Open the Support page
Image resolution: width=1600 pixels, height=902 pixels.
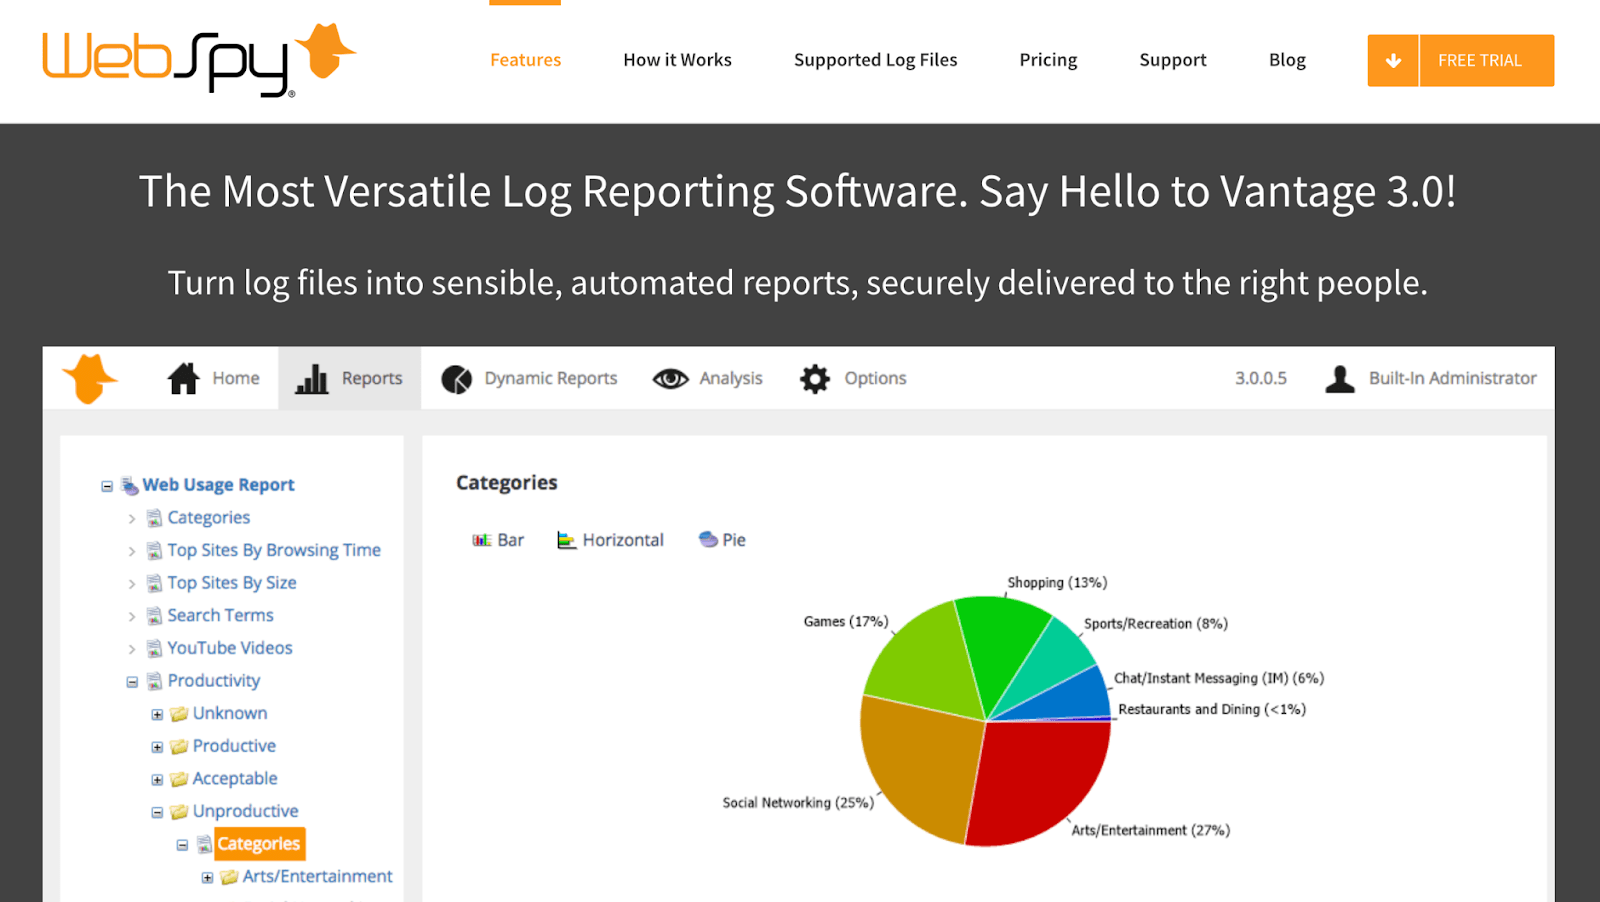[1173, 60]
